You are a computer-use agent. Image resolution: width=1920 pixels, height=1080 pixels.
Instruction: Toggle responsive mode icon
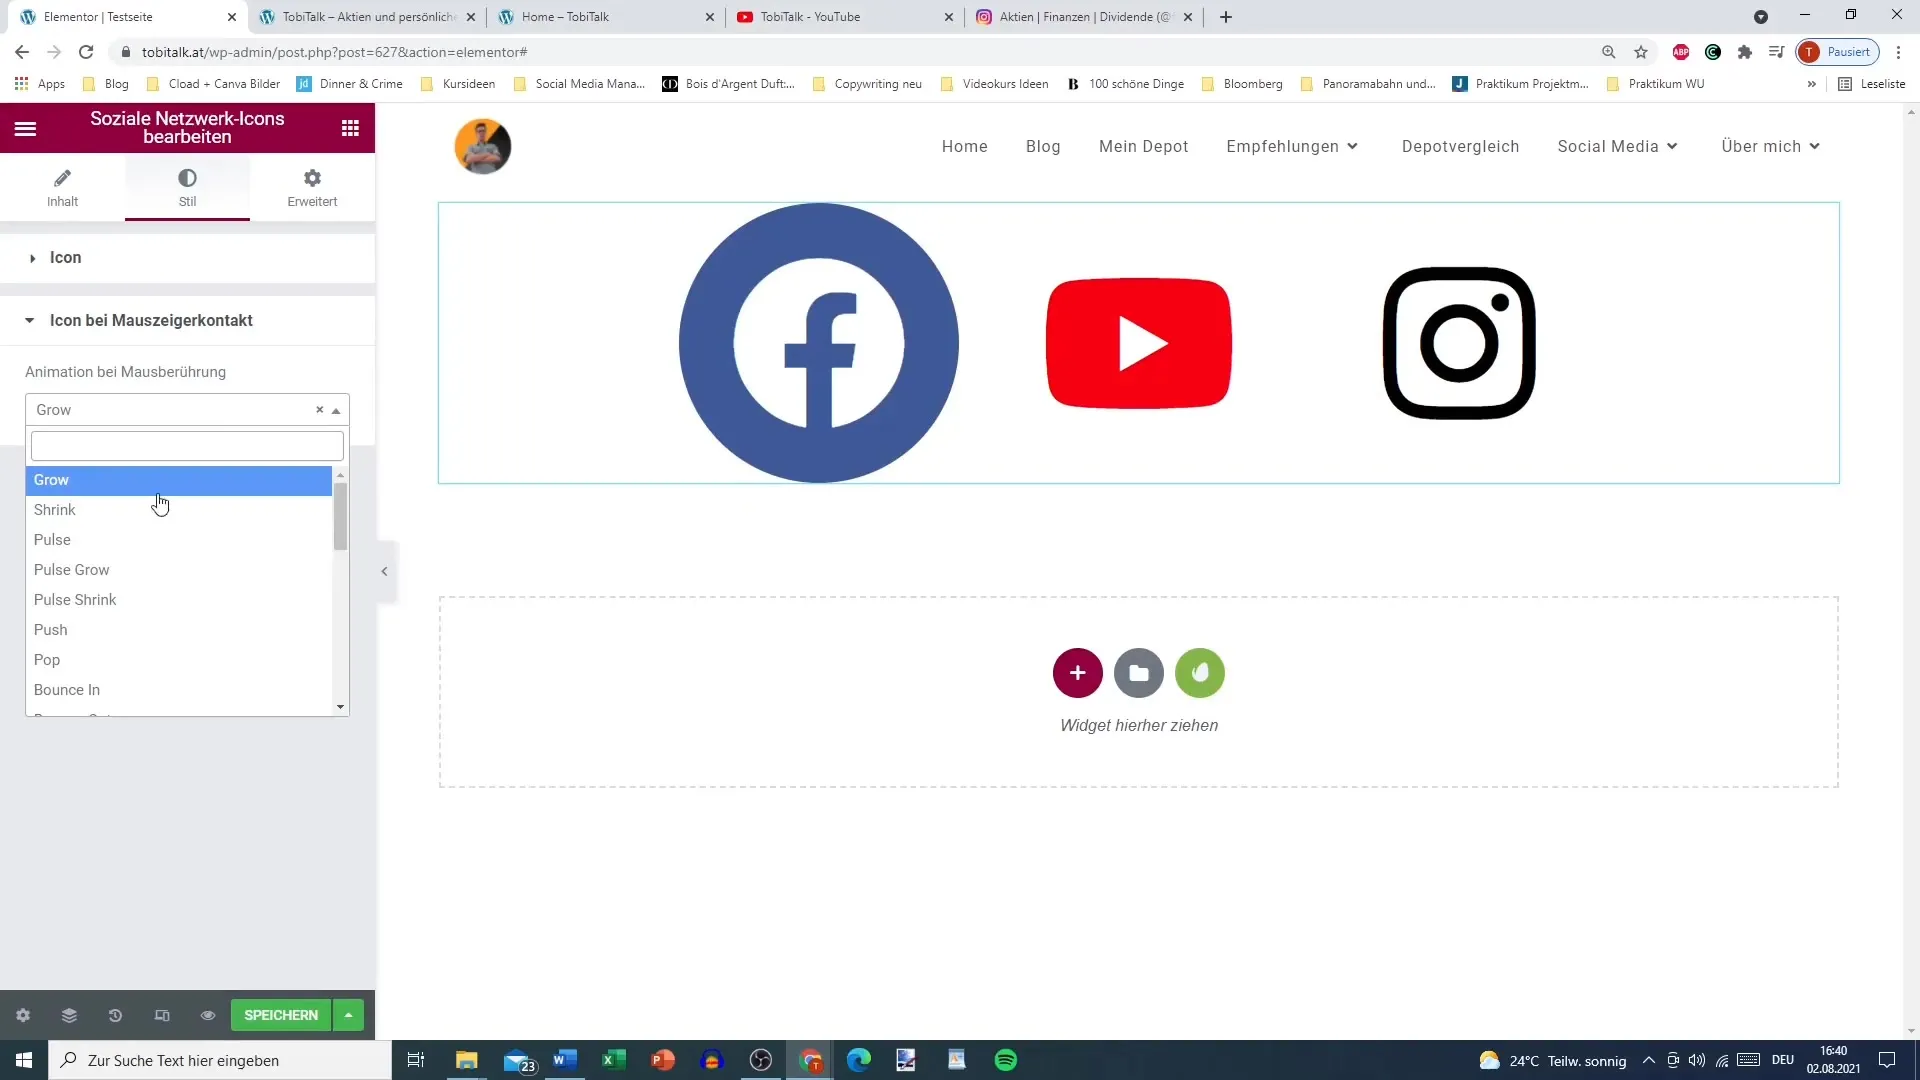162,1015
